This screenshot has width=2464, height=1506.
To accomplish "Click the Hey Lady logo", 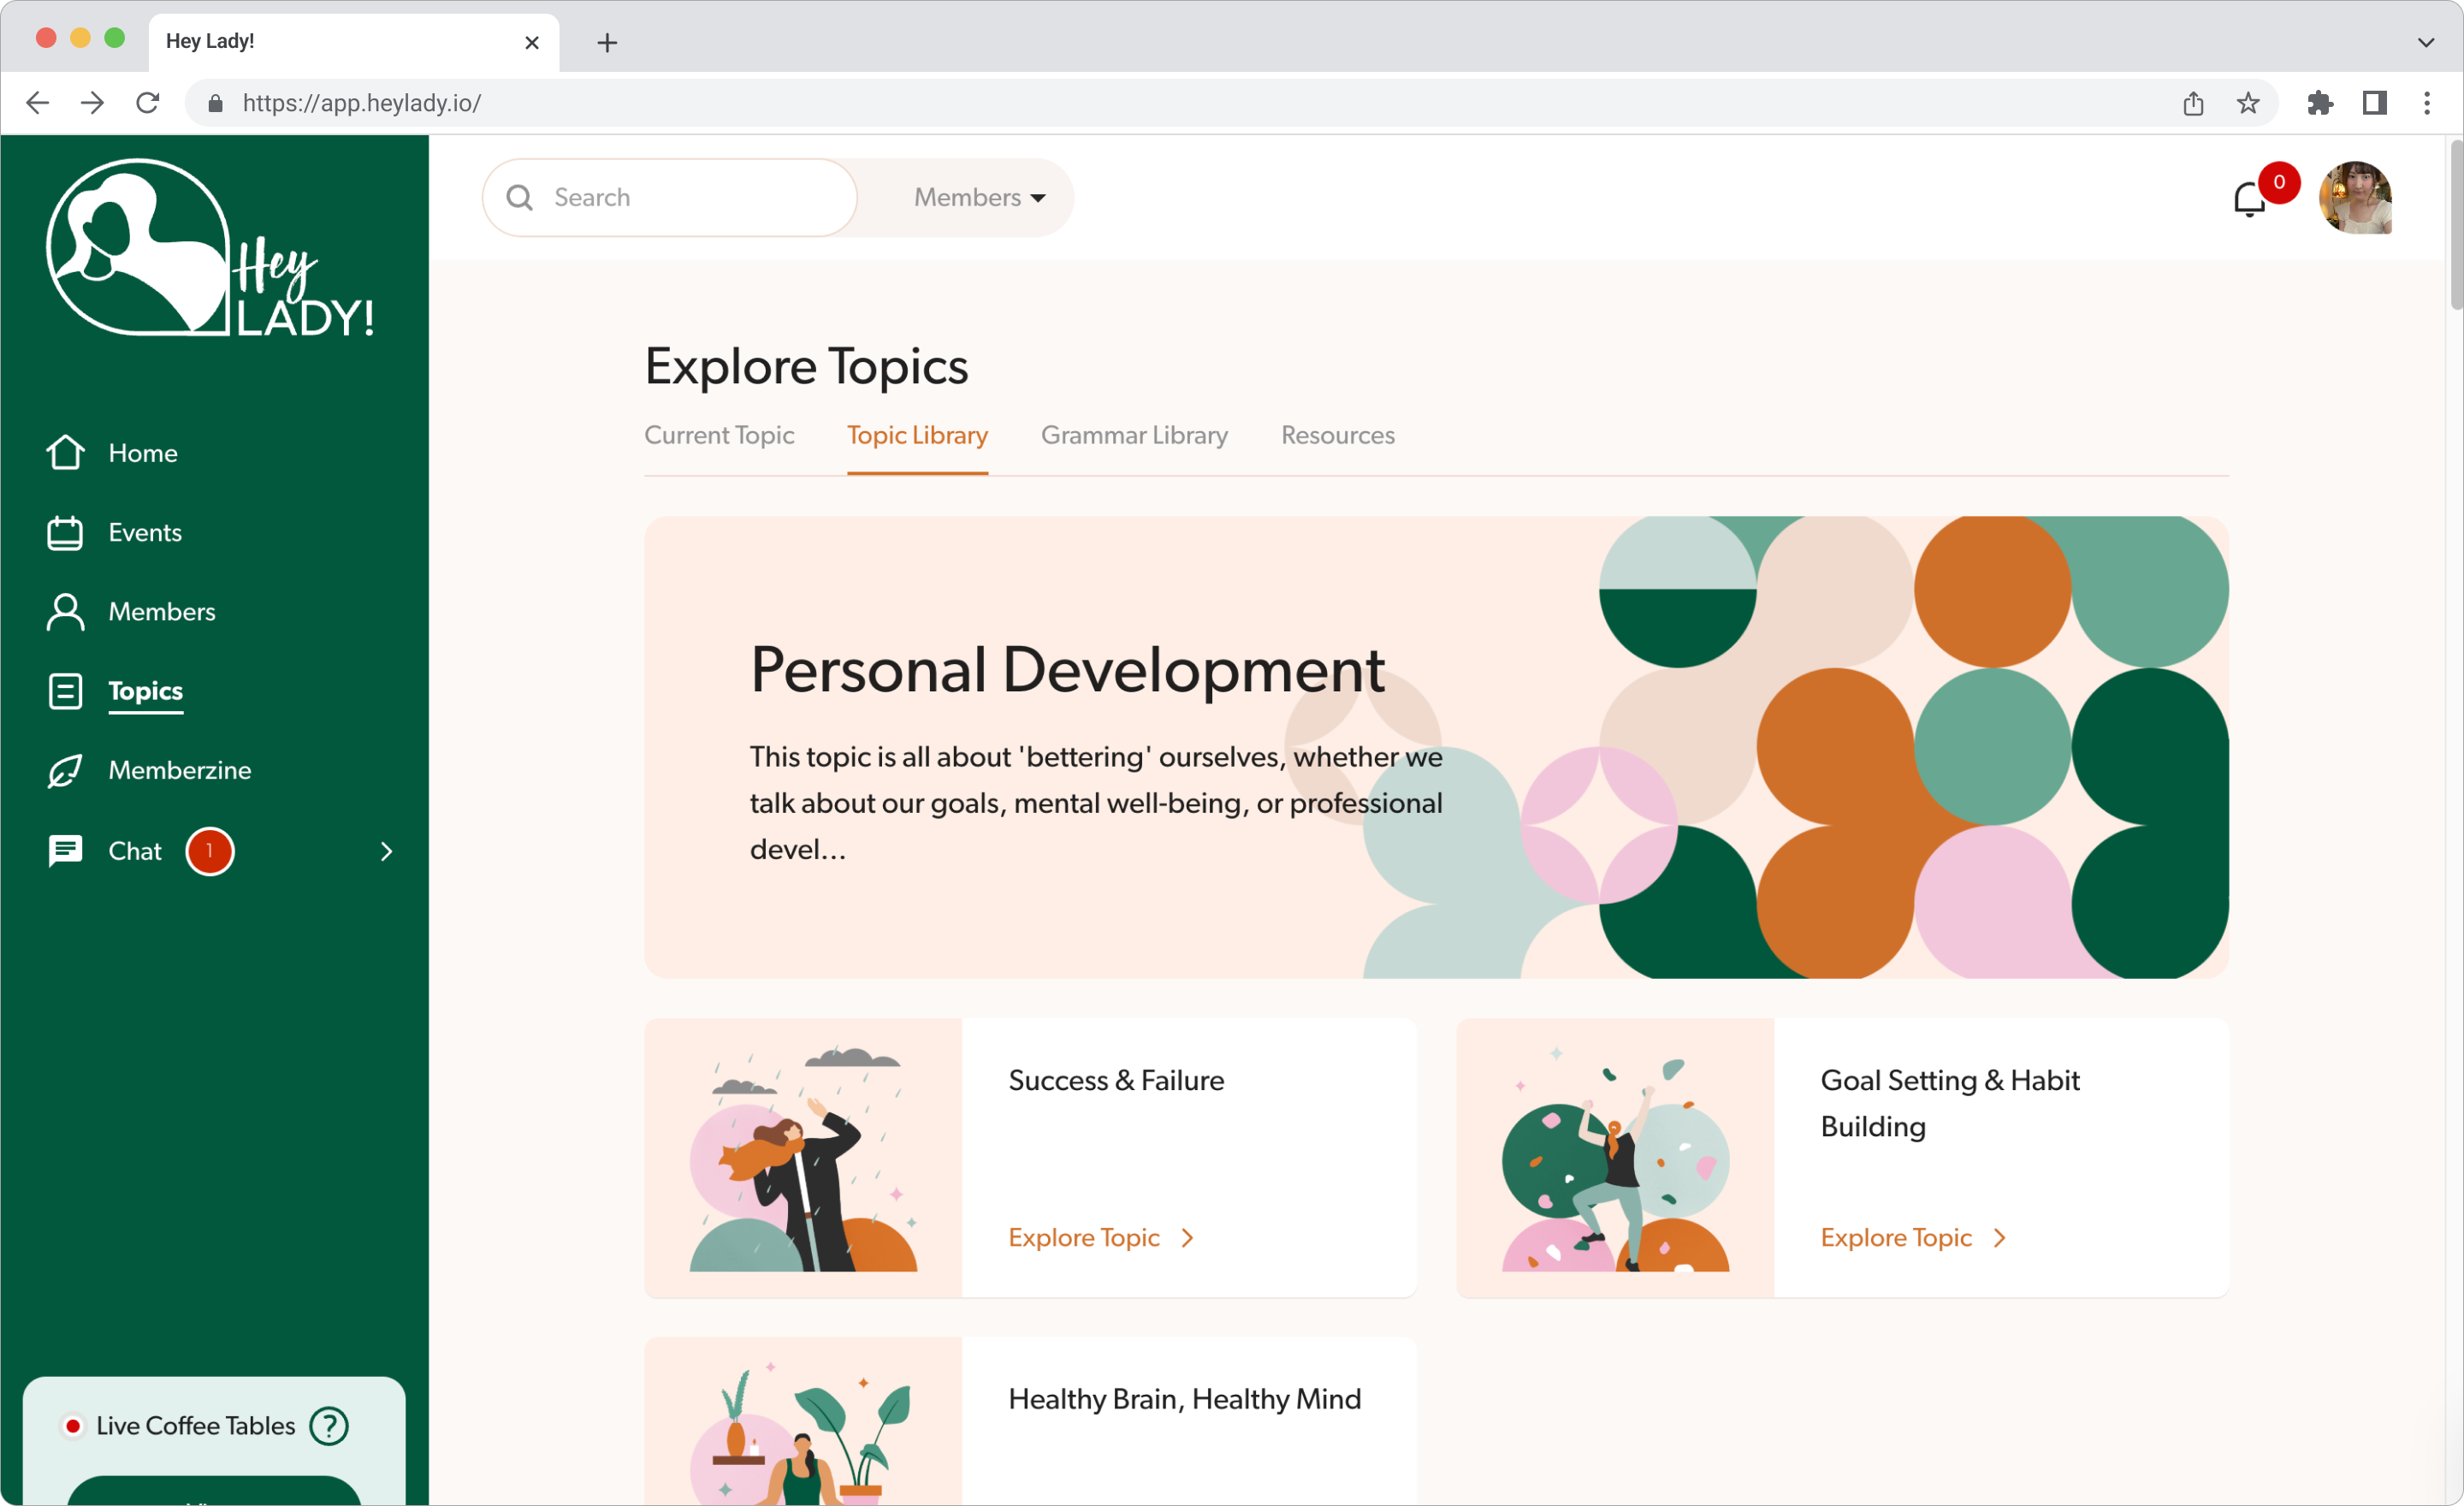I will pyautogui.click(x=211, y=249).
